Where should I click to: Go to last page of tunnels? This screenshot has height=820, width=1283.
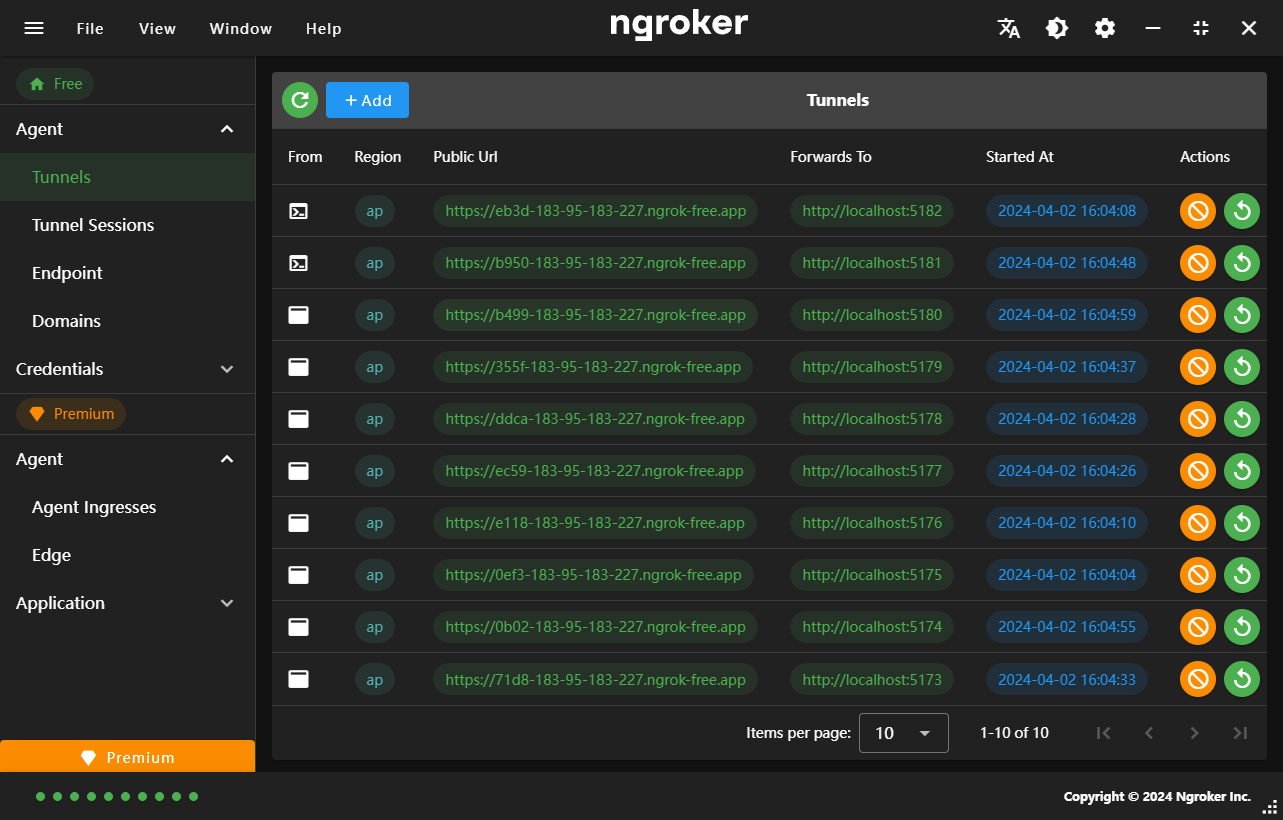[x=1240, y=733]
